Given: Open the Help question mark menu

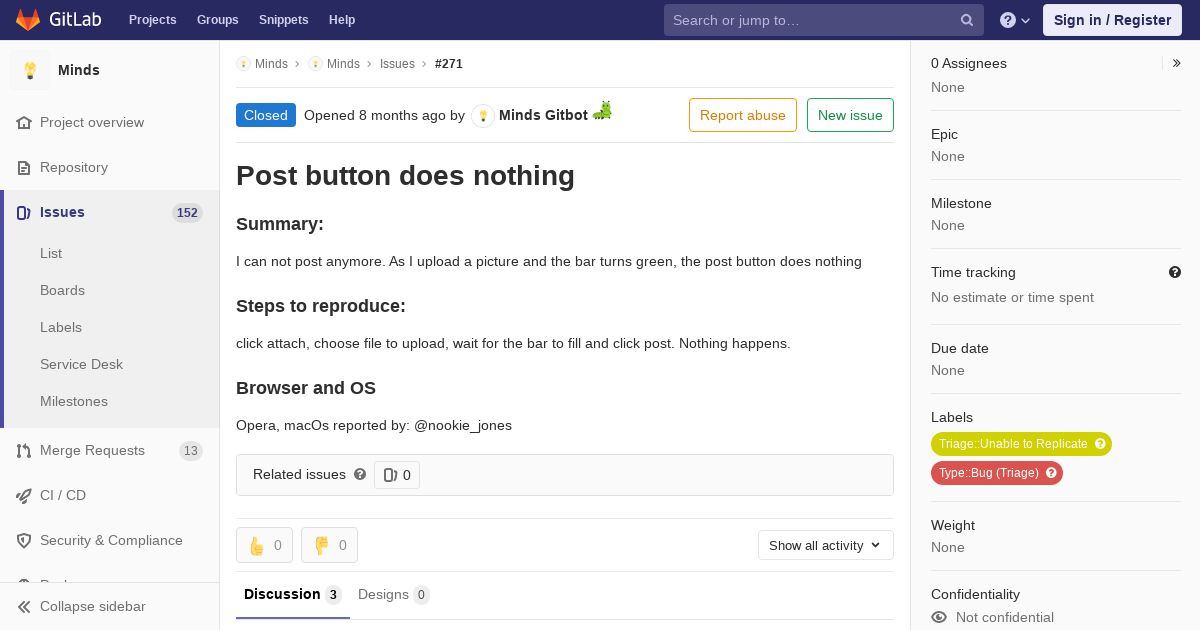Looking at the screenshot, I should pos(1015,20).
